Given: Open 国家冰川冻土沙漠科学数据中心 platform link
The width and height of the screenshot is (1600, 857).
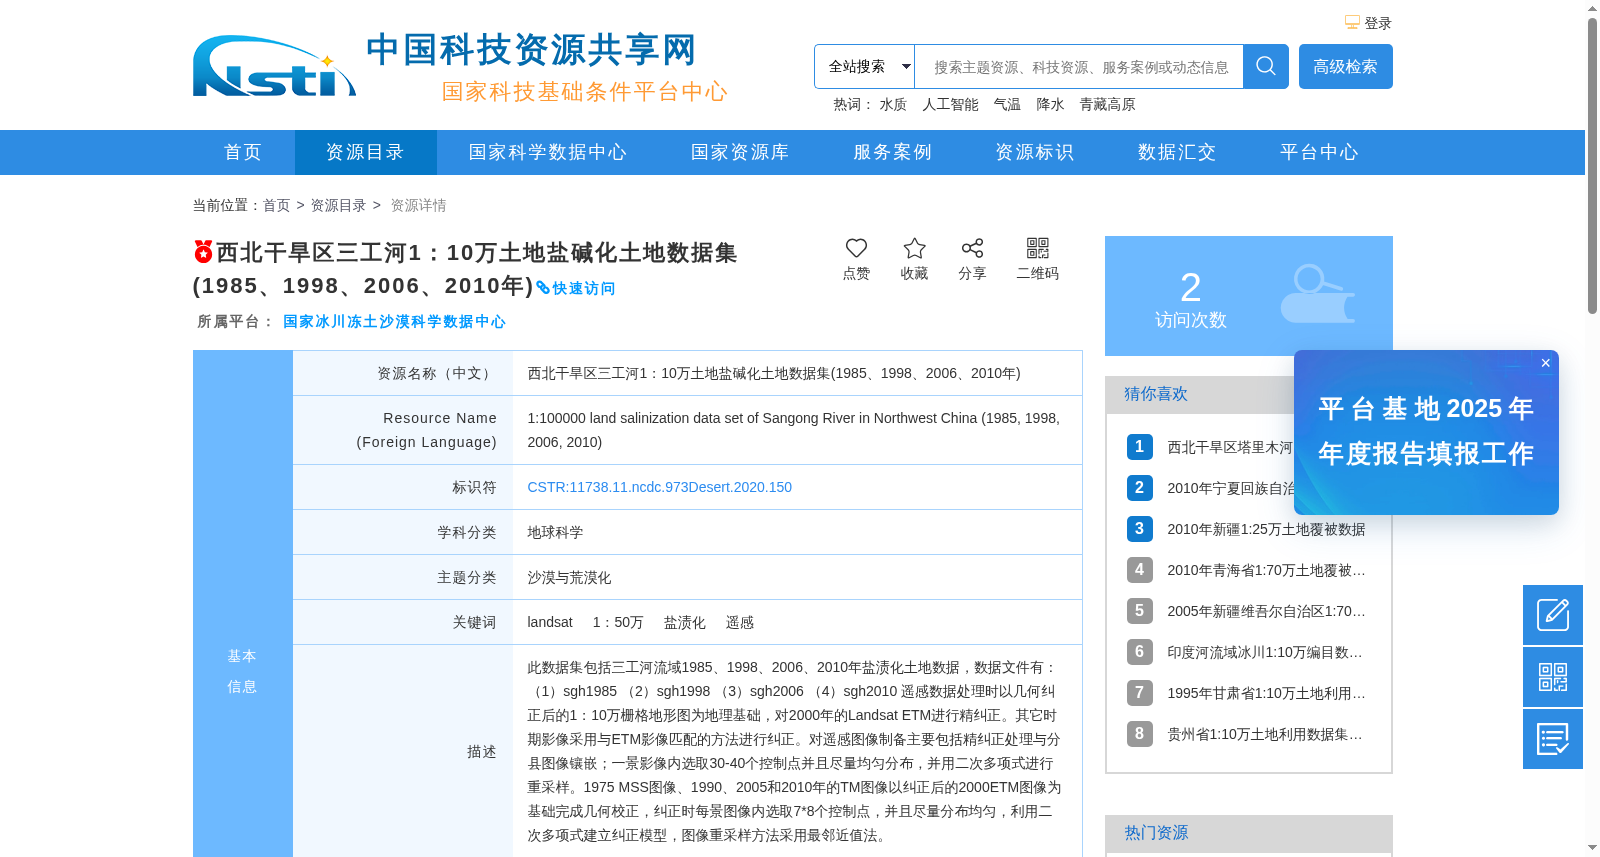Looking at the screenshot, I should (x=394, y=322).
